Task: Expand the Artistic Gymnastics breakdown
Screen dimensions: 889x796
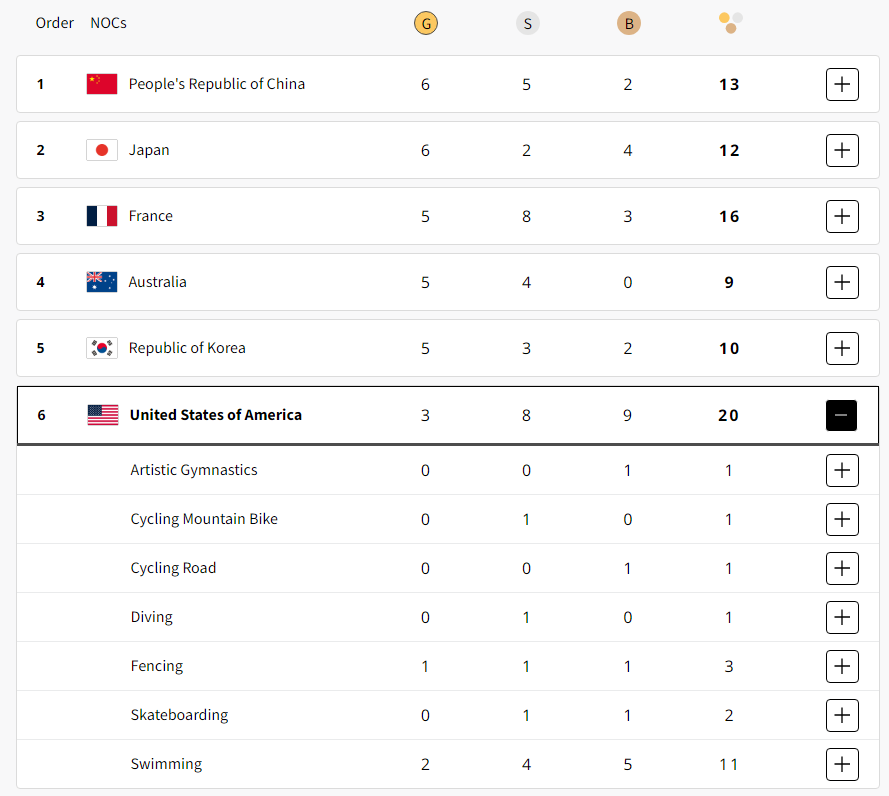Action: point(843,470)
